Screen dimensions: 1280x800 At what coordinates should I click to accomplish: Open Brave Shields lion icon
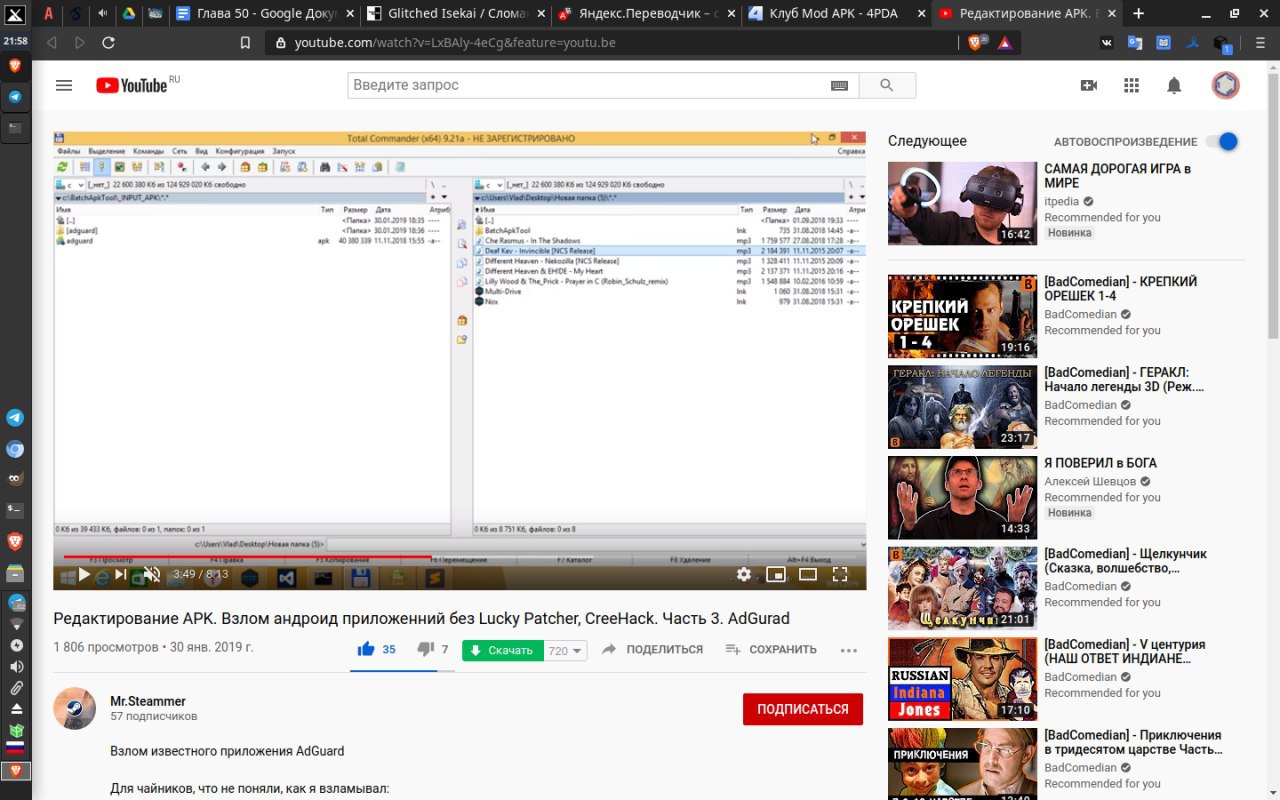tap(977, 43)
